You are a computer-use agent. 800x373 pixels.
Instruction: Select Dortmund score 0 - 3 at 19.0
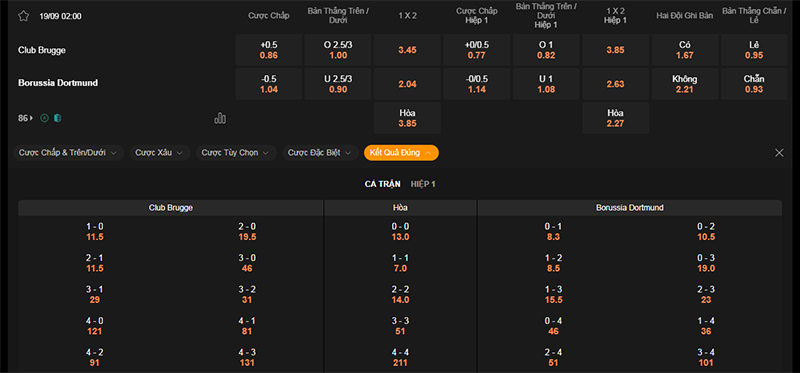coord(706,263)
